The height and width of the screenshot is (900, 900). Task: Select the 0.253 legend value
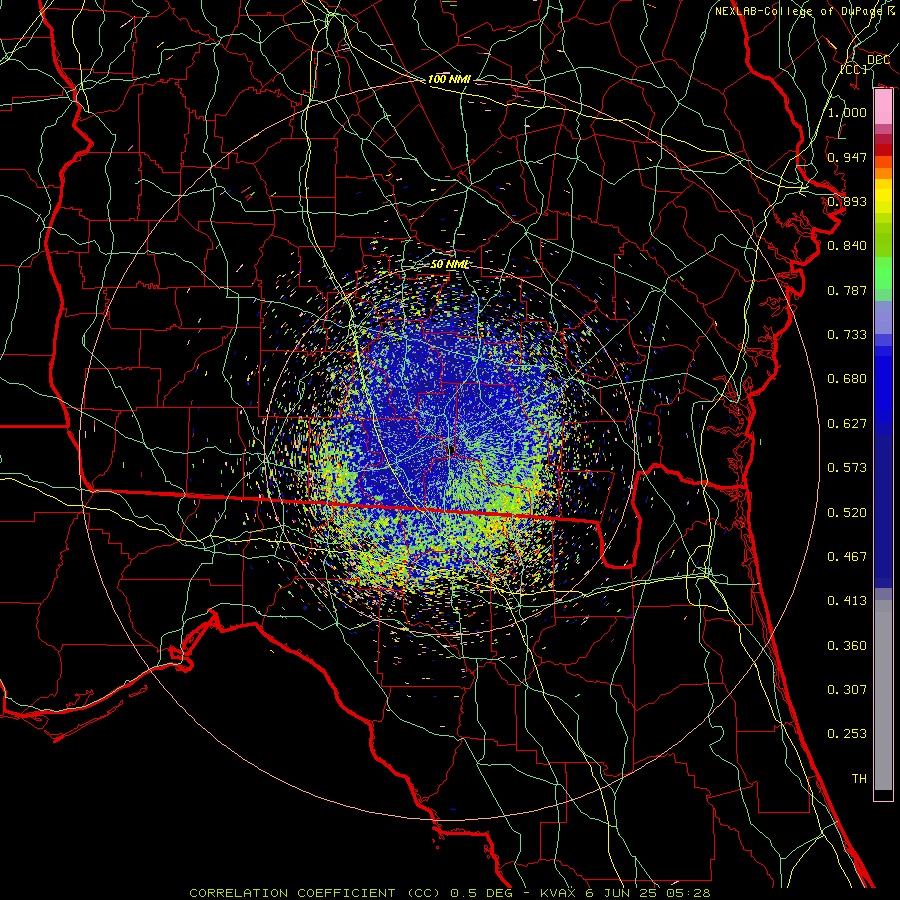[847, 734]
